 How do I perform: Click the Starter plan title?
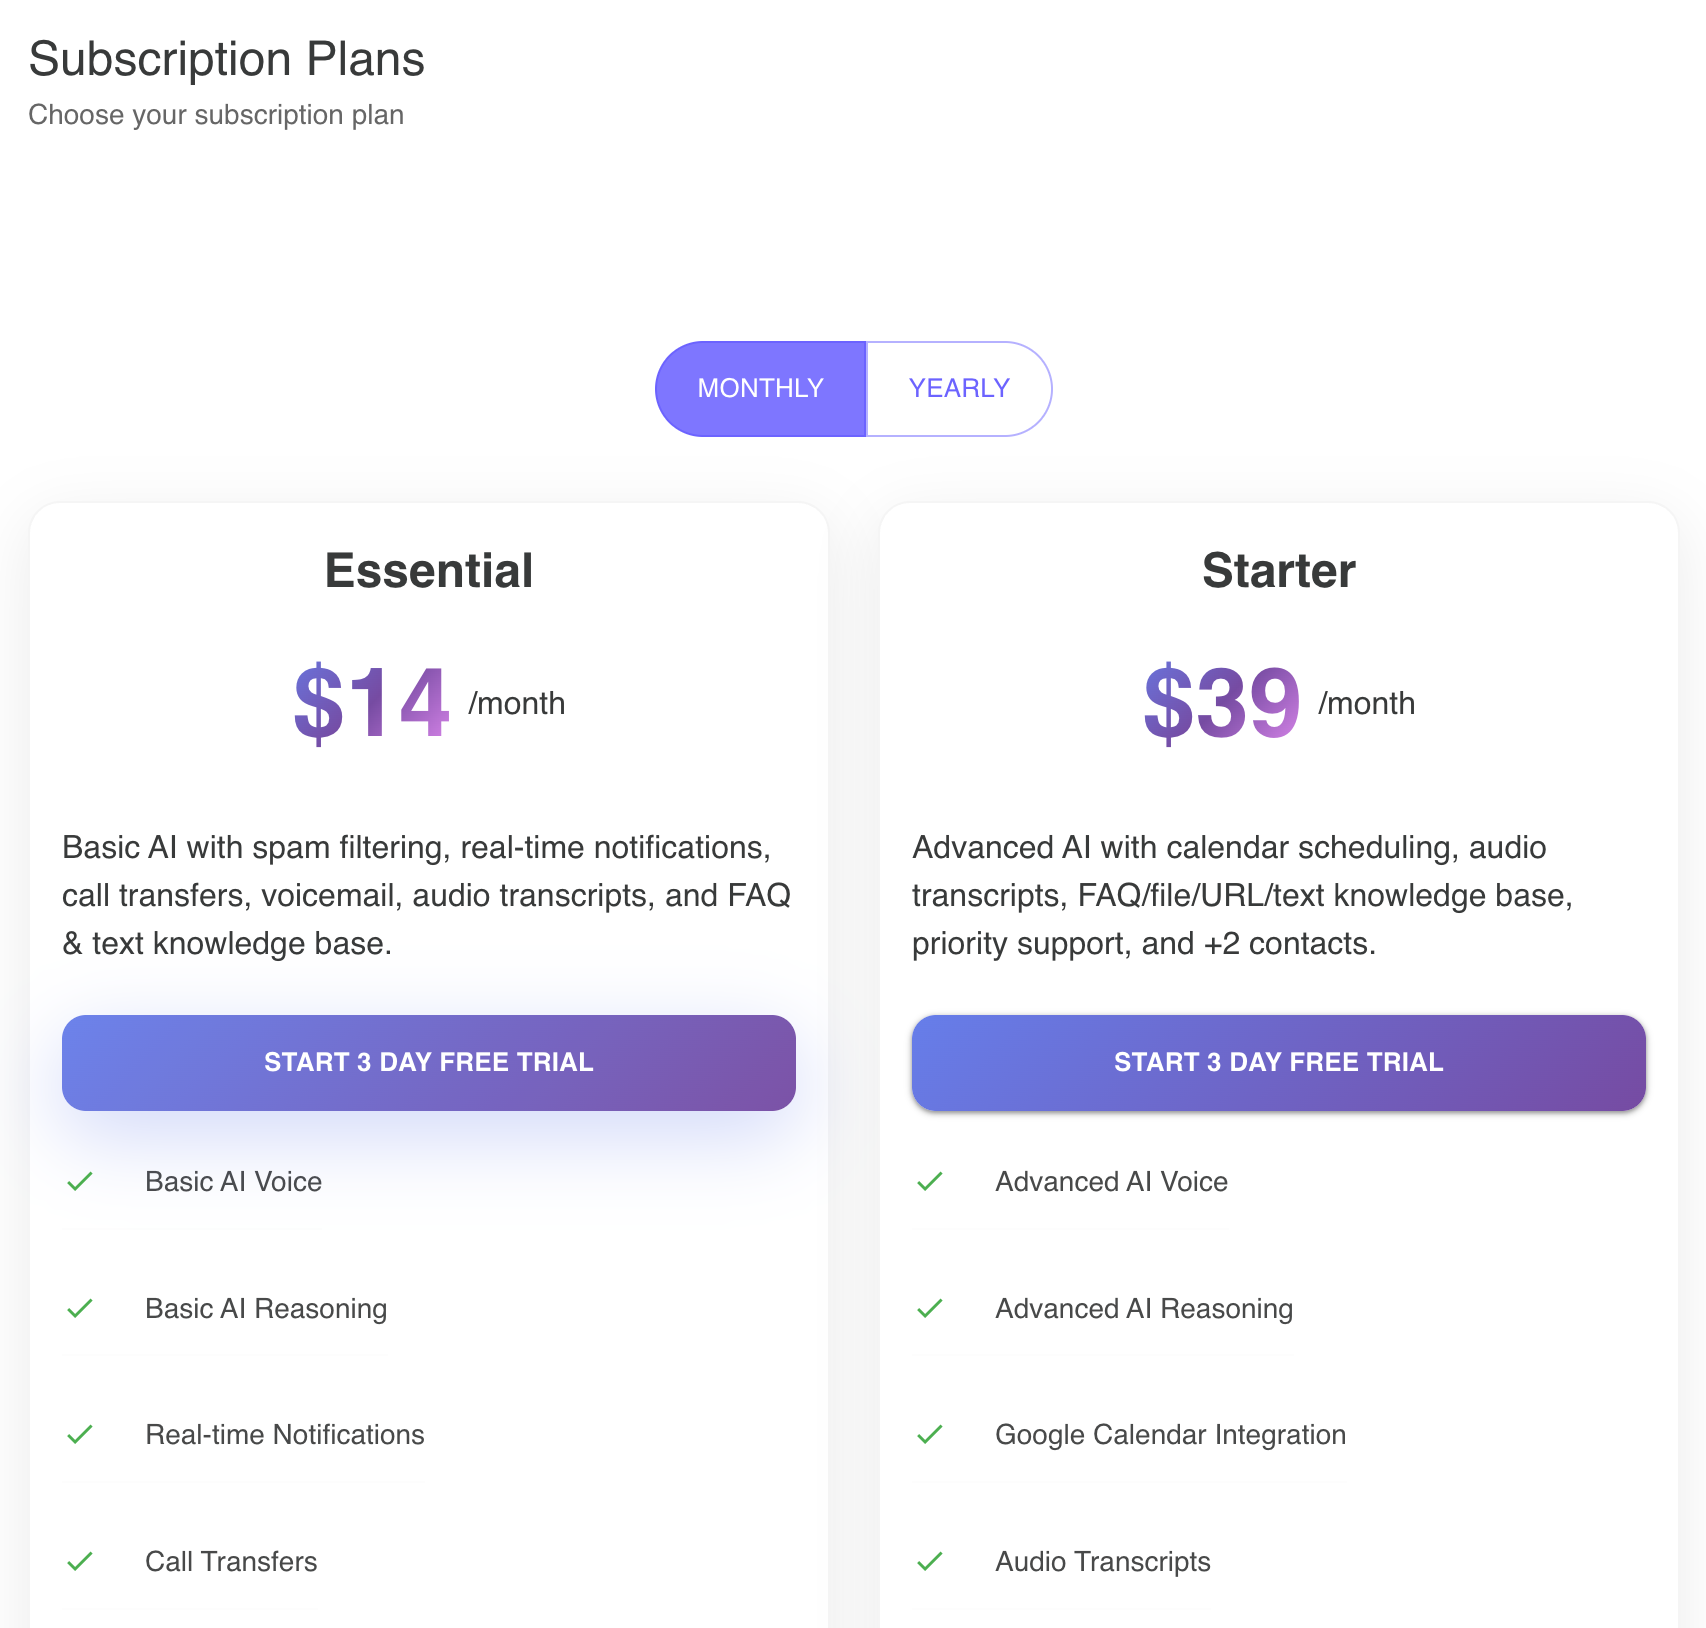click(1277, 570)
